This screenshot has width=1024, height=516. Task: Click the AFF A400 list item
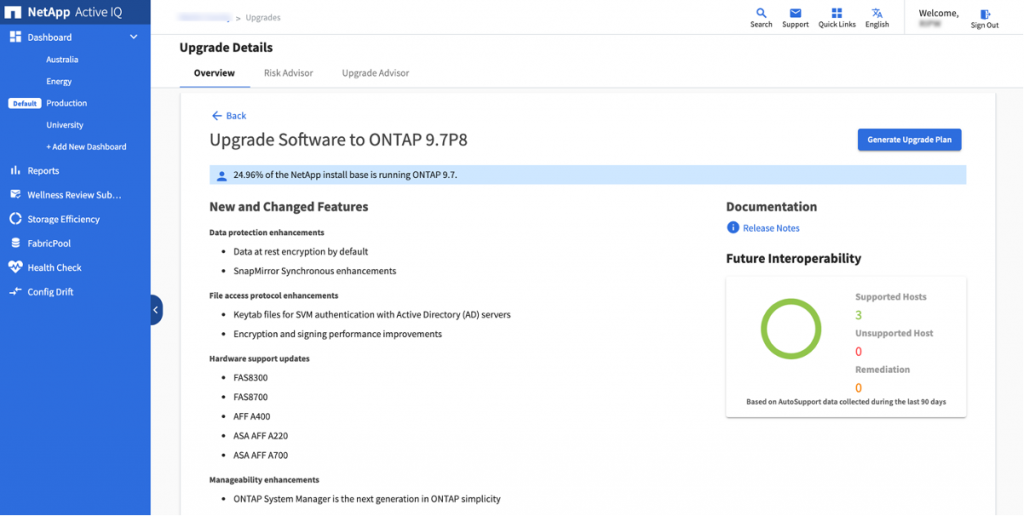[251, 416]
